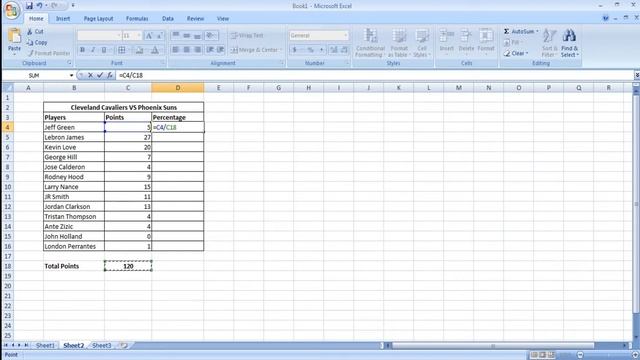Viewport: 640px width, 360px height.
Task: Save the workbook from quick access toolbar
Action: click(x=29, y=6)
